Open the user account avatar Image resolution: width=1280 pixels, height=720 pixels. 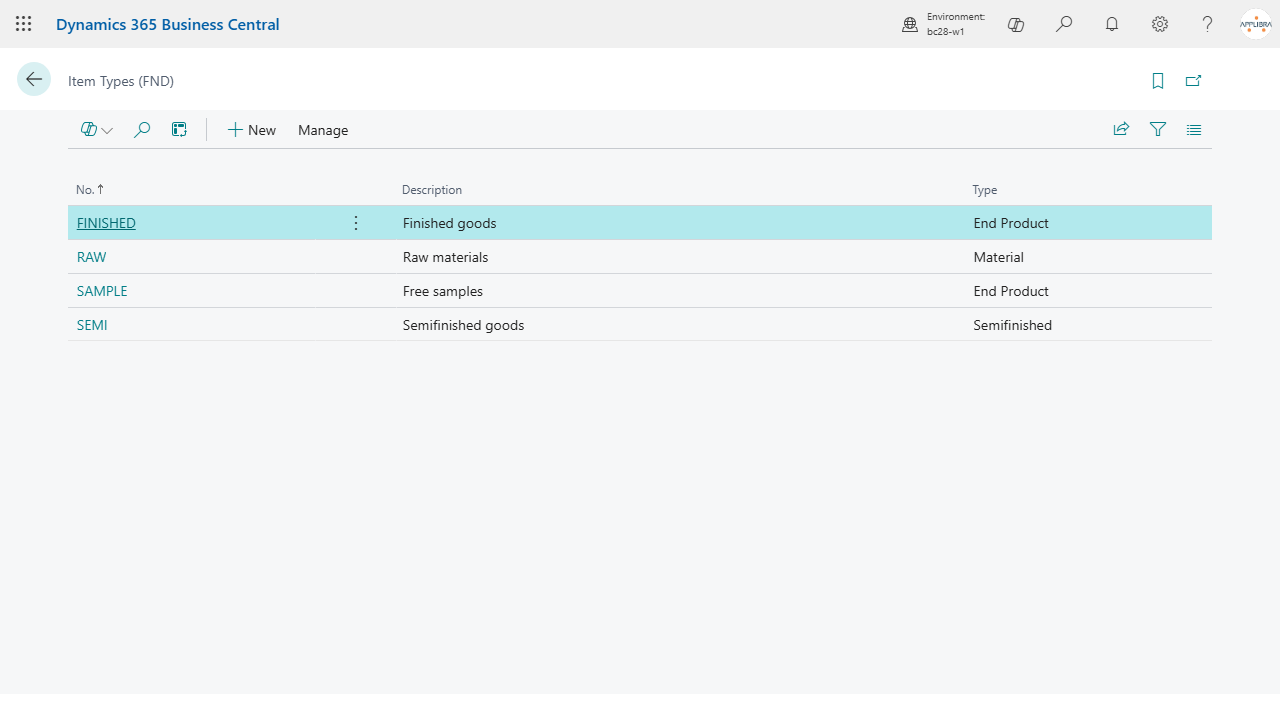coord(1255,24)
